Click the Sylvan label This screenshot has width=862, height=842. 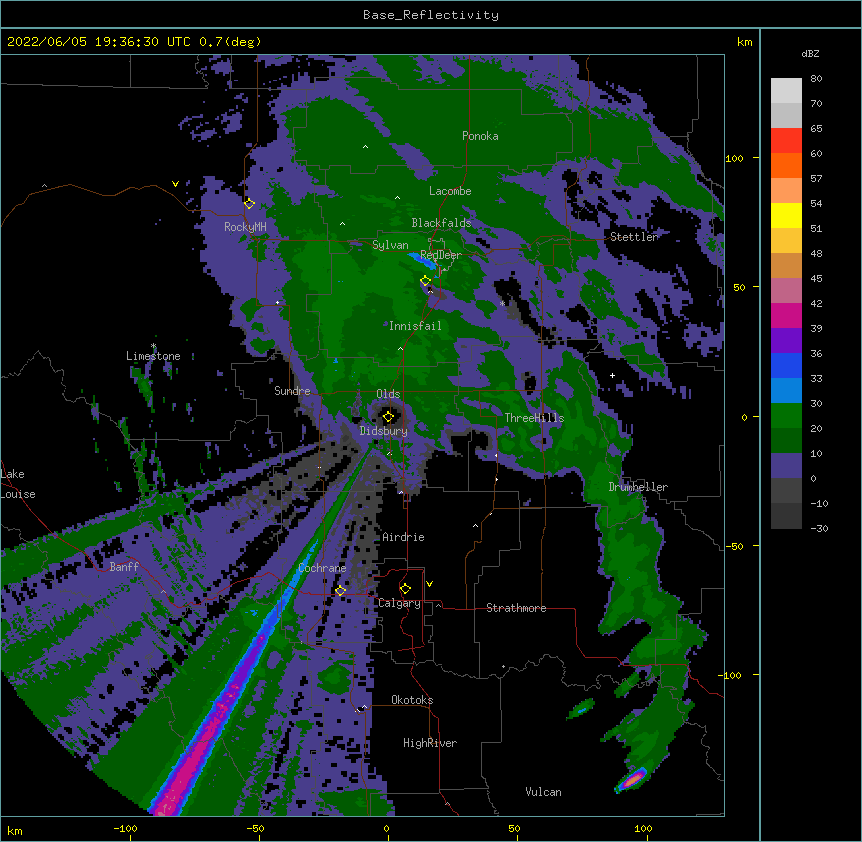point(390,245)
